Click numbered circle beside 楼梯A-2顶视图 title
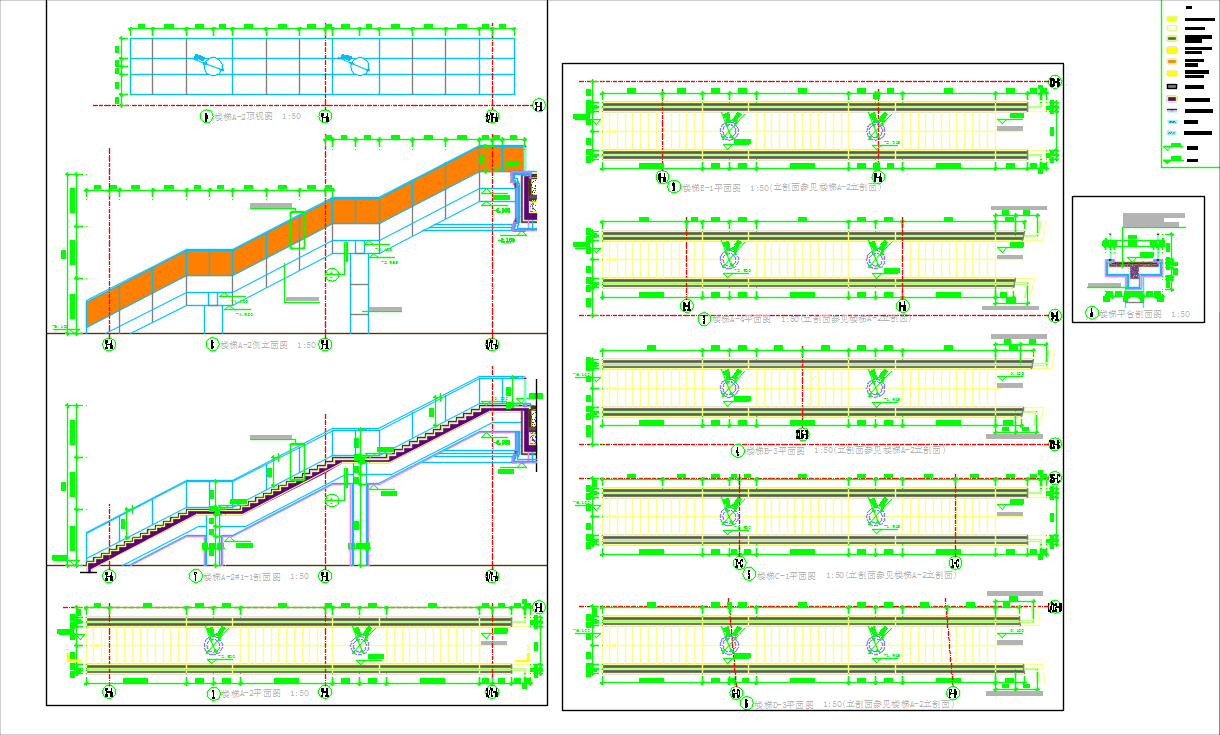This screenshot has width=1220, height=735. [x=206, y=117]
